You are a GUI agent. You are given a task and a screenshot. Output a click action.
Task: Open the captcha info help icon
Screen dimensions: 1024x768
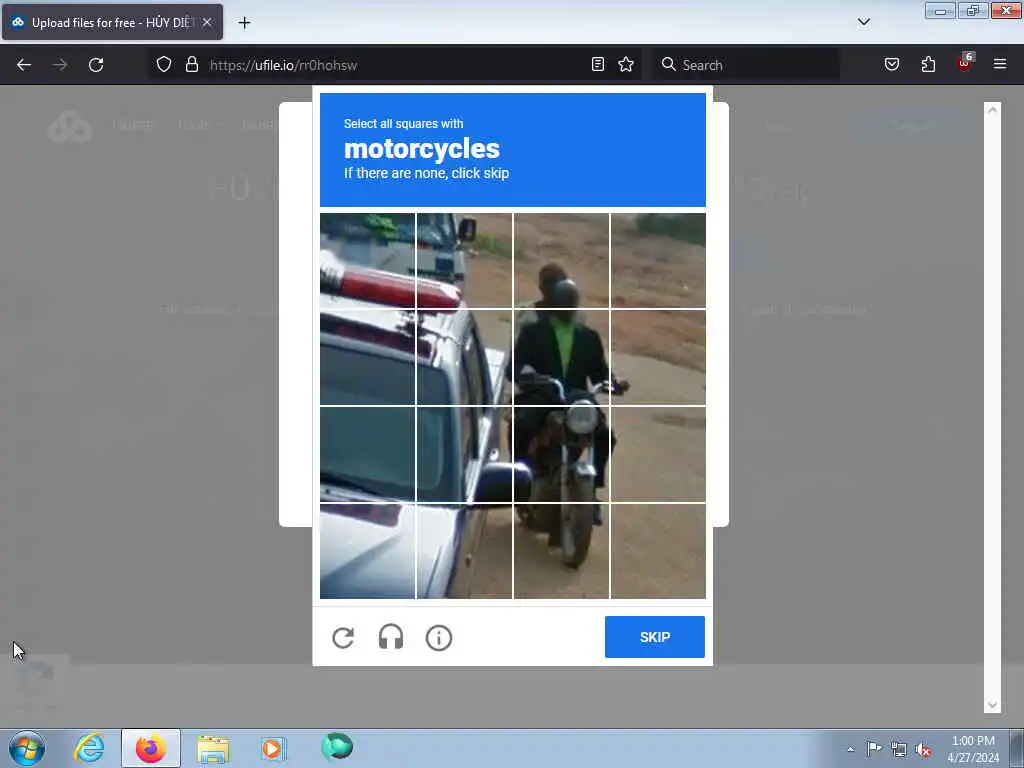(439, 638)
